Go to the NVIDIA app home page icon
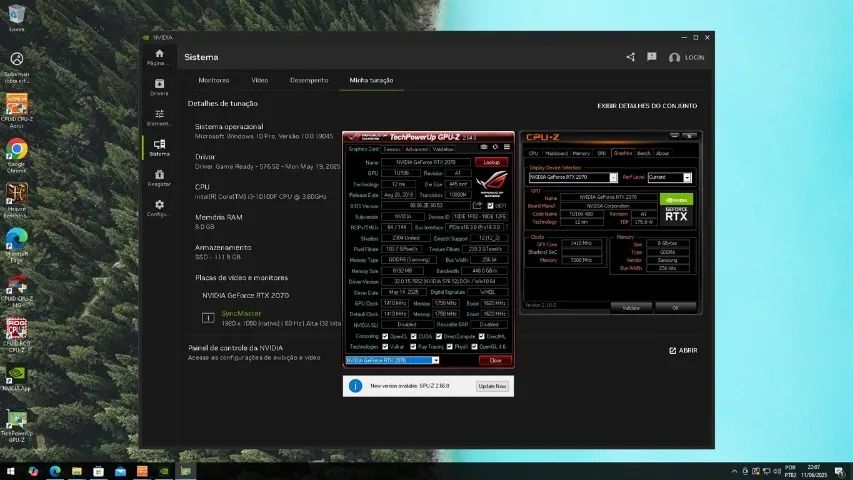The width and height of the screenshot is (853, 480). (x=159, y=56)
